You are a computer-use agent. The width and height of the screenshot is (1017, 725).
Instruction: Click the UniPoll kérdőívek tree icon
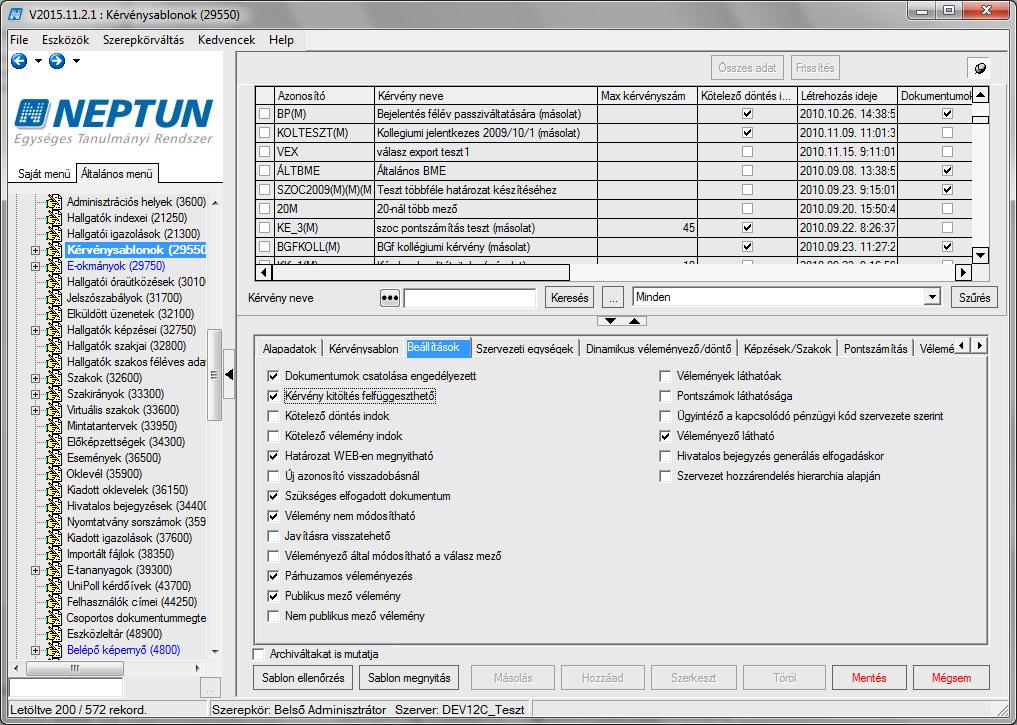(x=54, y=586)
